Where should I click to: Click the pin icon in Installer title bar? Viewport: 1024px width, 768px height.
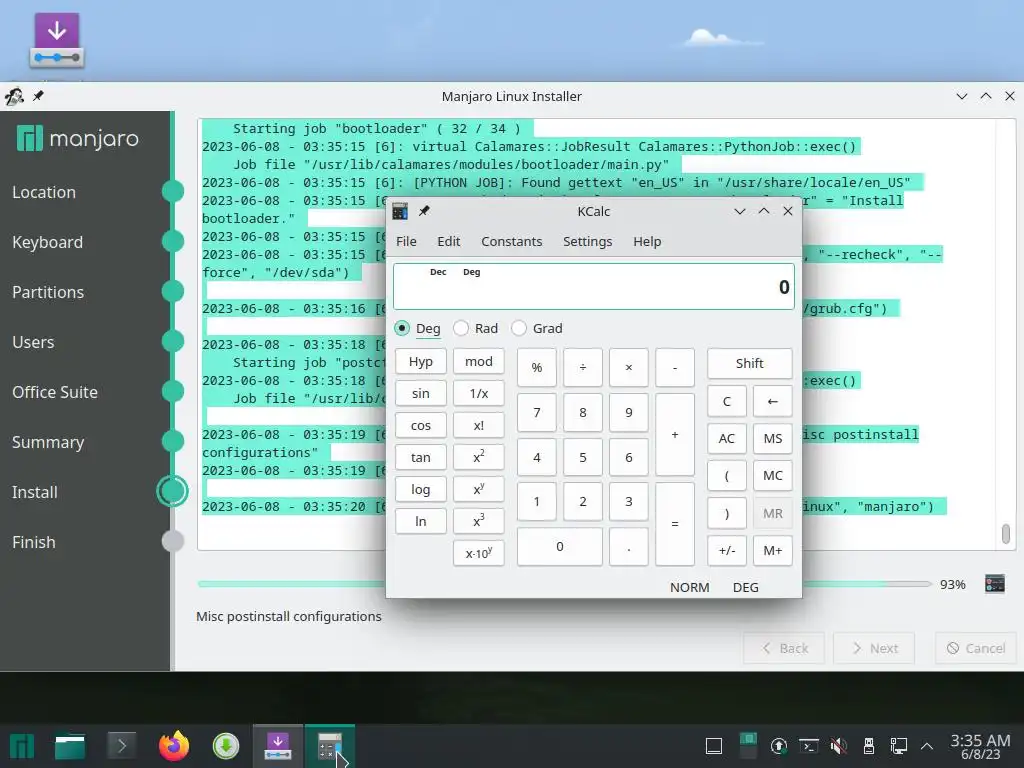pyautogui.click(x=39, y=96)
